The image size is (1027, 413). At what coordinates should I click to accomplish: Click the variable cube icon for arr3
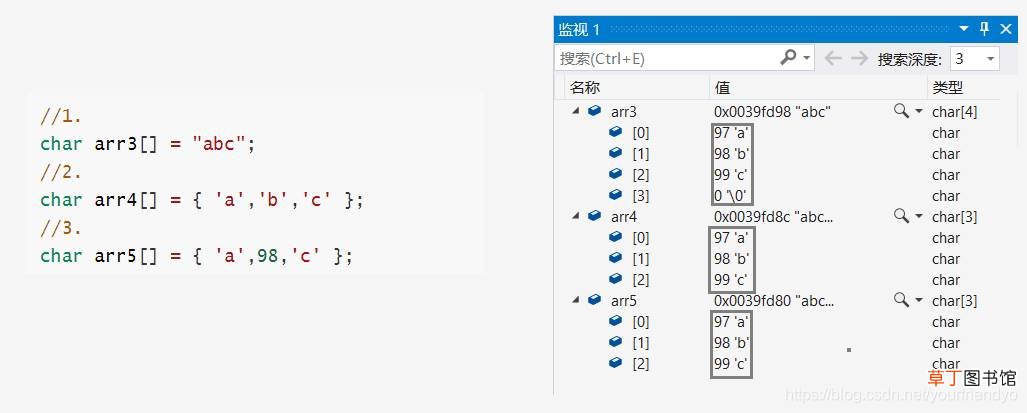[595, 111]
